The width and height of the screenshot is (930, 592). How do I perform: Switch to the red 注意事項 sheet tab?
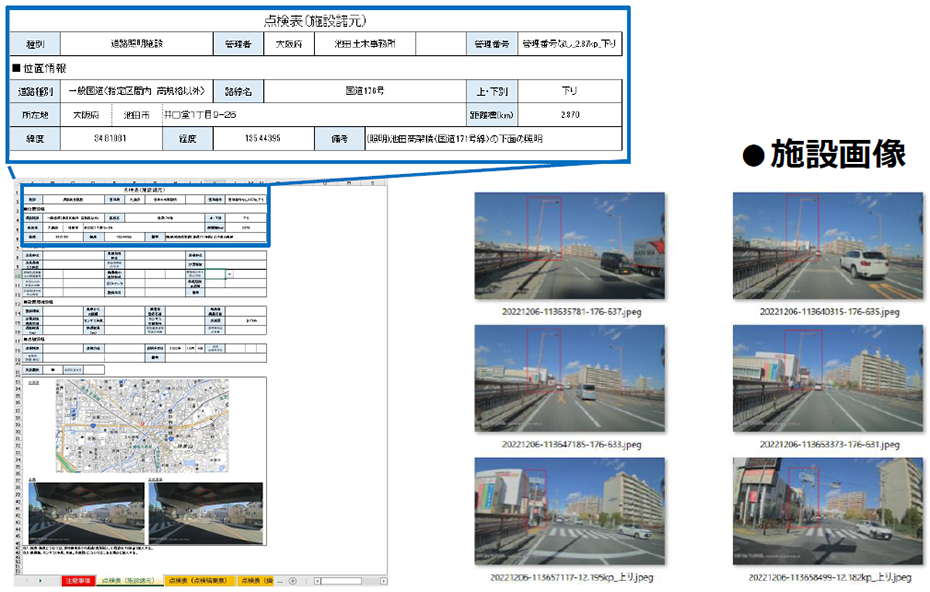(x=76, y=581)
